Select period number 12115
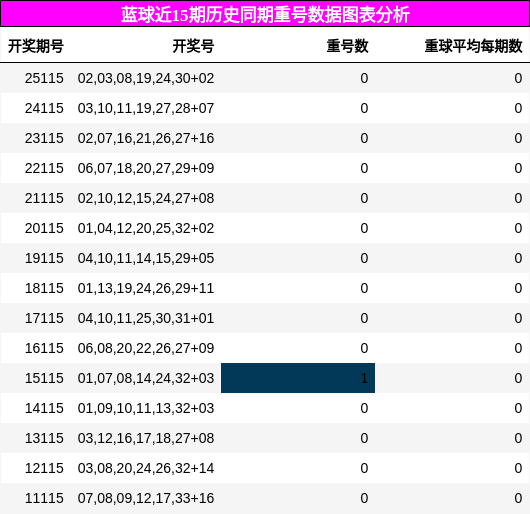This screenshot has width=530, height=514. [44, 468]
